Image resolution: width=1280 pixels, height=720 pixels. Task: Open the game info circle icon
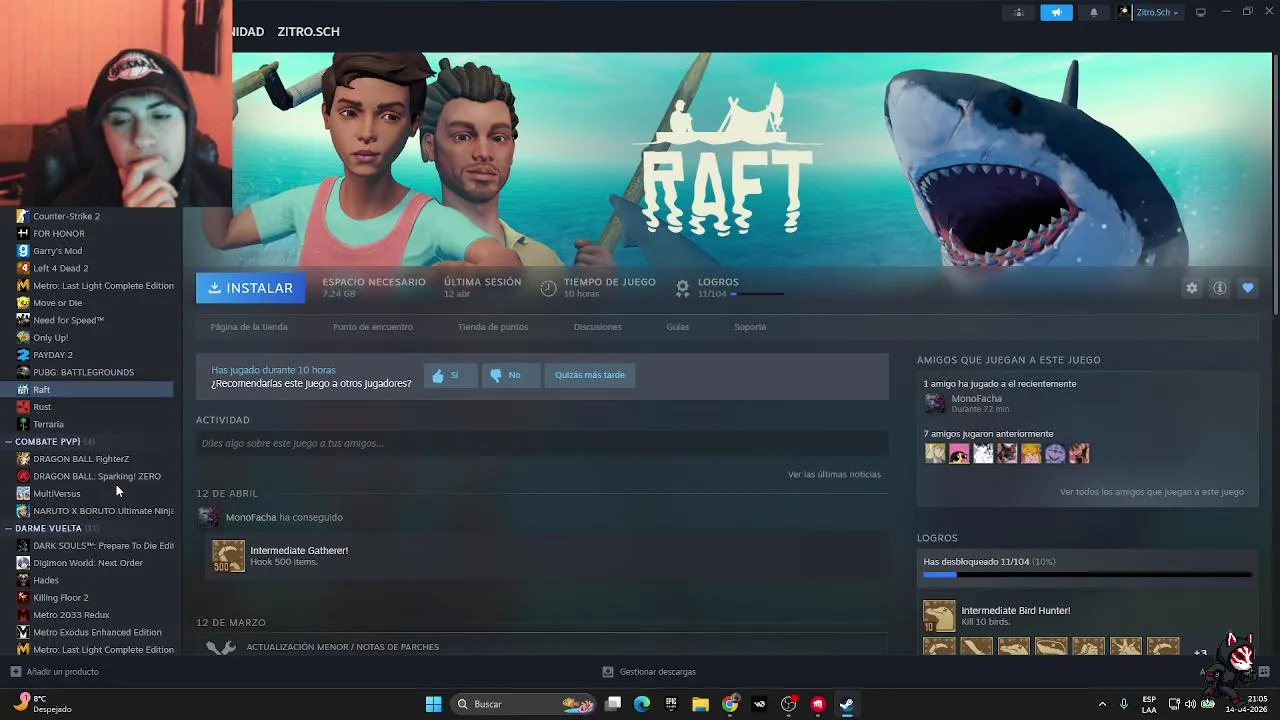pyautogui.click(x=1220, y=288)
